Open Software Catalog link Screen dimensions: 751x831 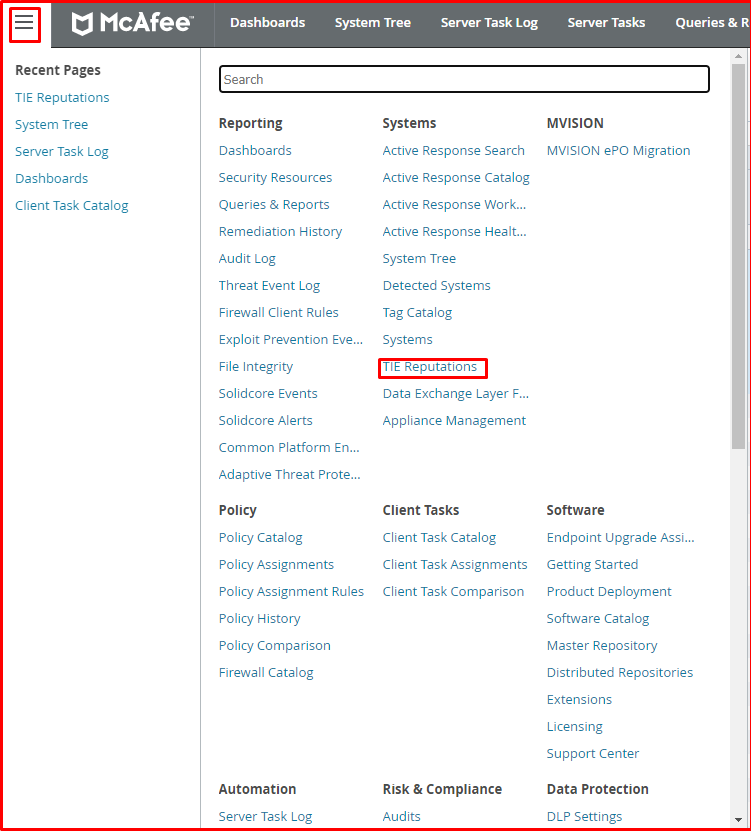pos(597,618)
